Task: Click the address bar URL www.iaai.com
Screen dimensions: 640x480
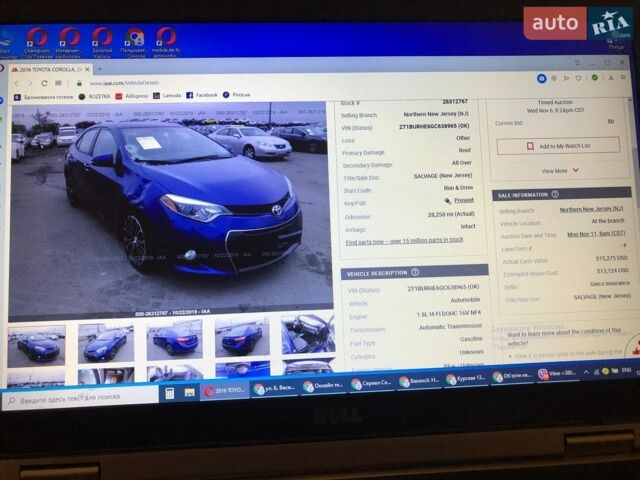Action: [124, 83]
